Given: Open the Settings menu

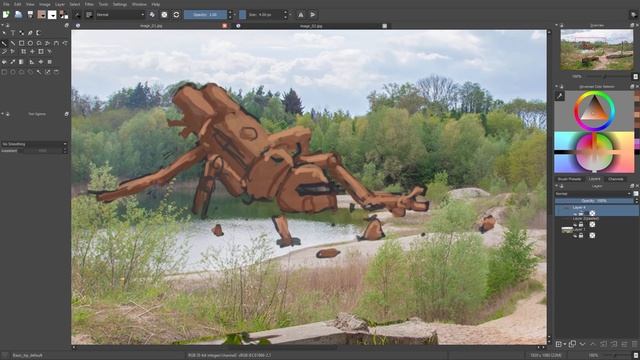Looking at the screenshot, I should click(120, 4).
